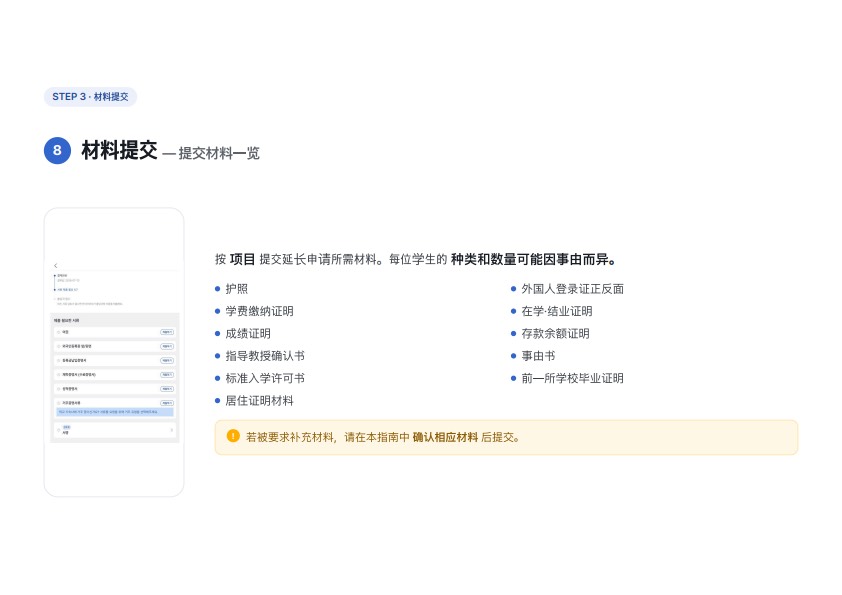Click the blue number 8 circle badge

click(x=57, y=150)
